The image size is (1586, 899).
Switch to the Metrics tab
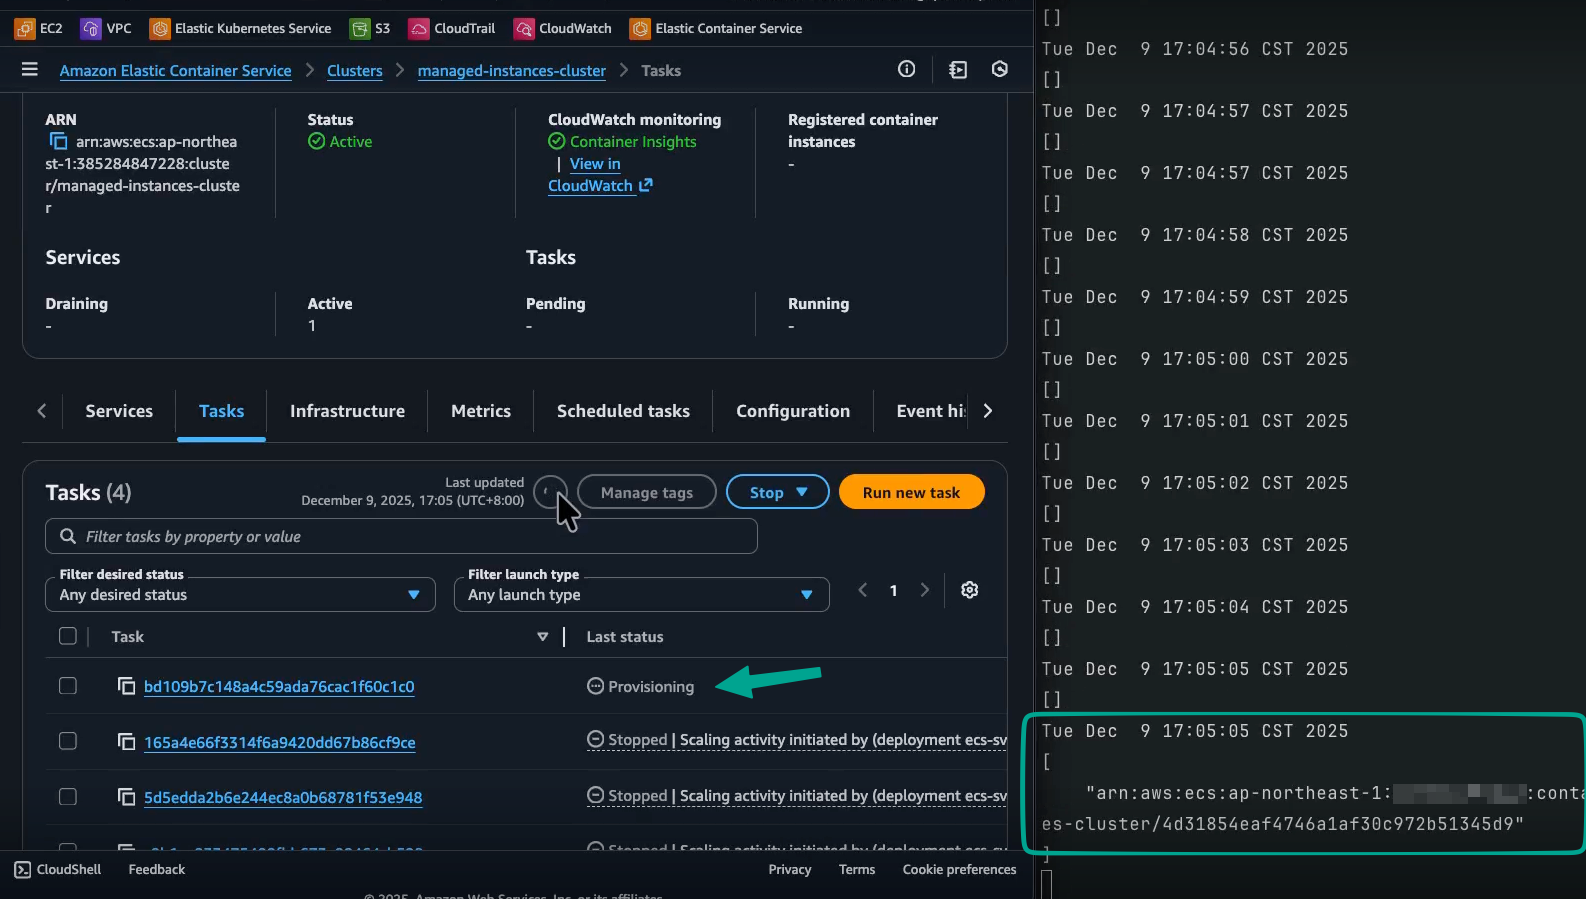[480, 411]
